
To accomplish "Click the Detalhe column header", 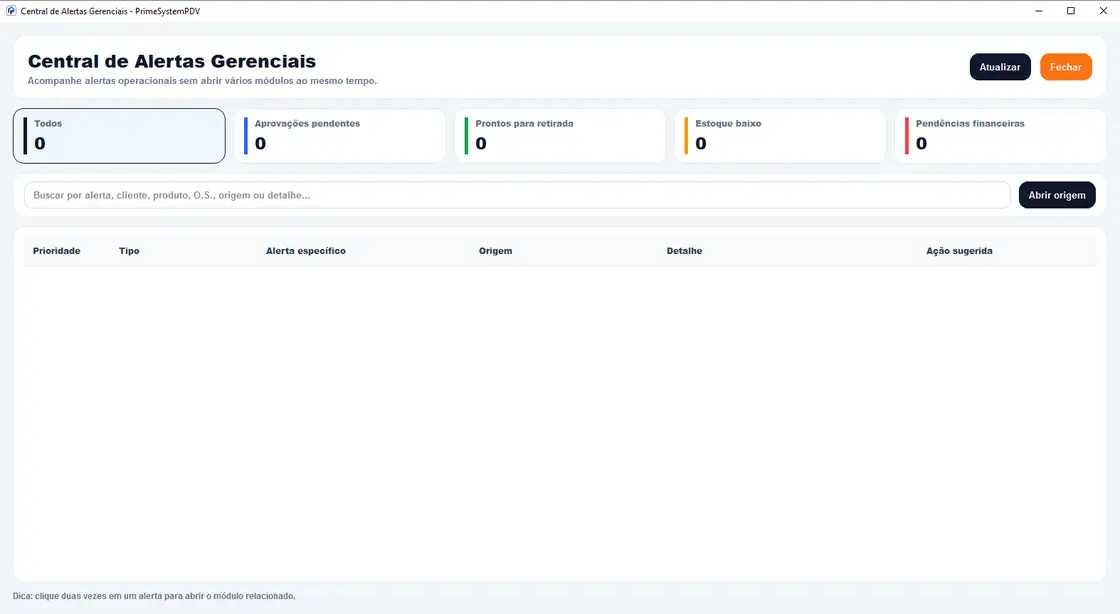I will [684, 251].
